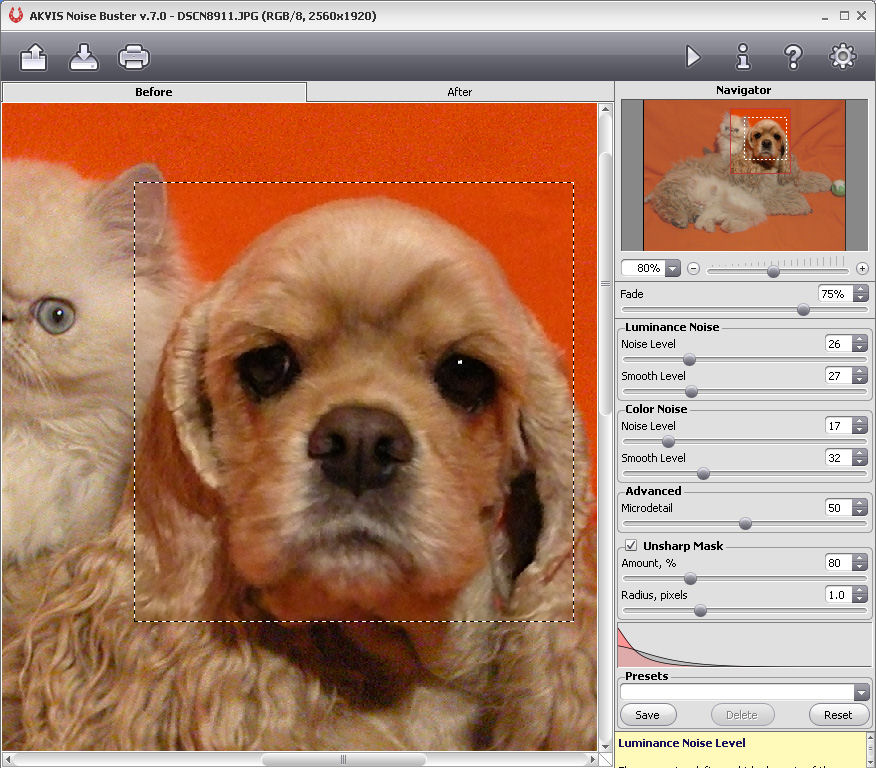Zoom in using the plus icon

click(x=862, y=269)
